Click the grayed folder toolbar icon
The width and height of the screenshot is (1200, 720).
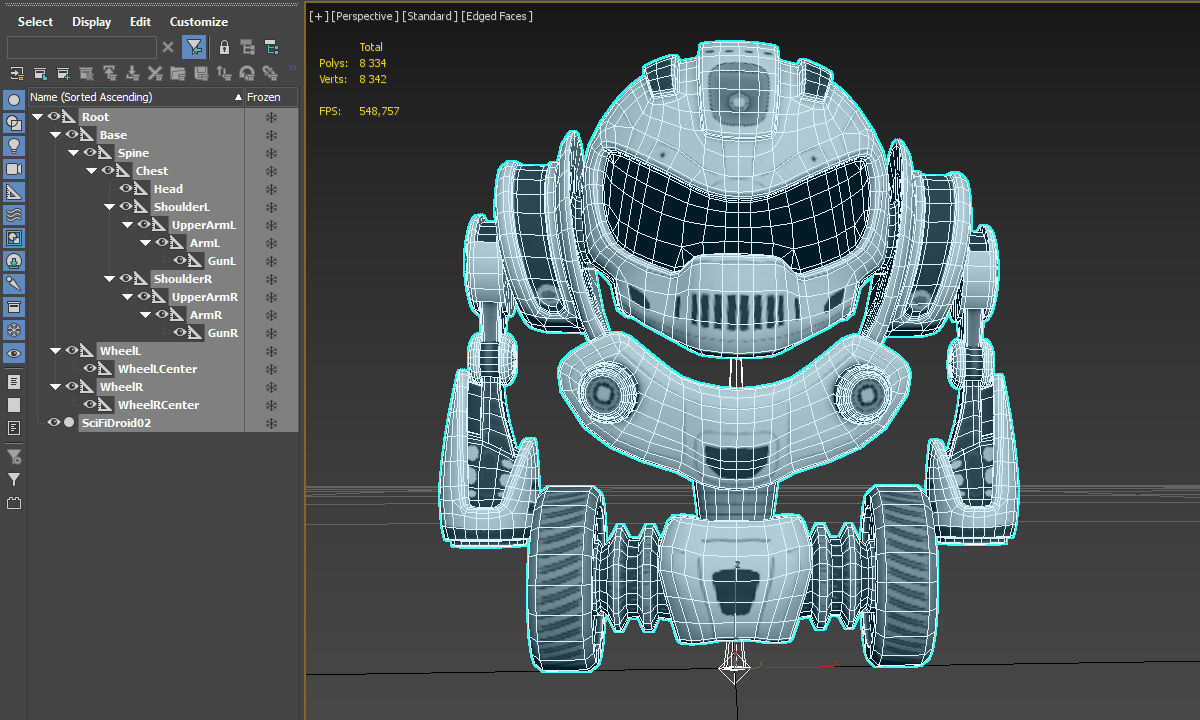coord(178,73)
